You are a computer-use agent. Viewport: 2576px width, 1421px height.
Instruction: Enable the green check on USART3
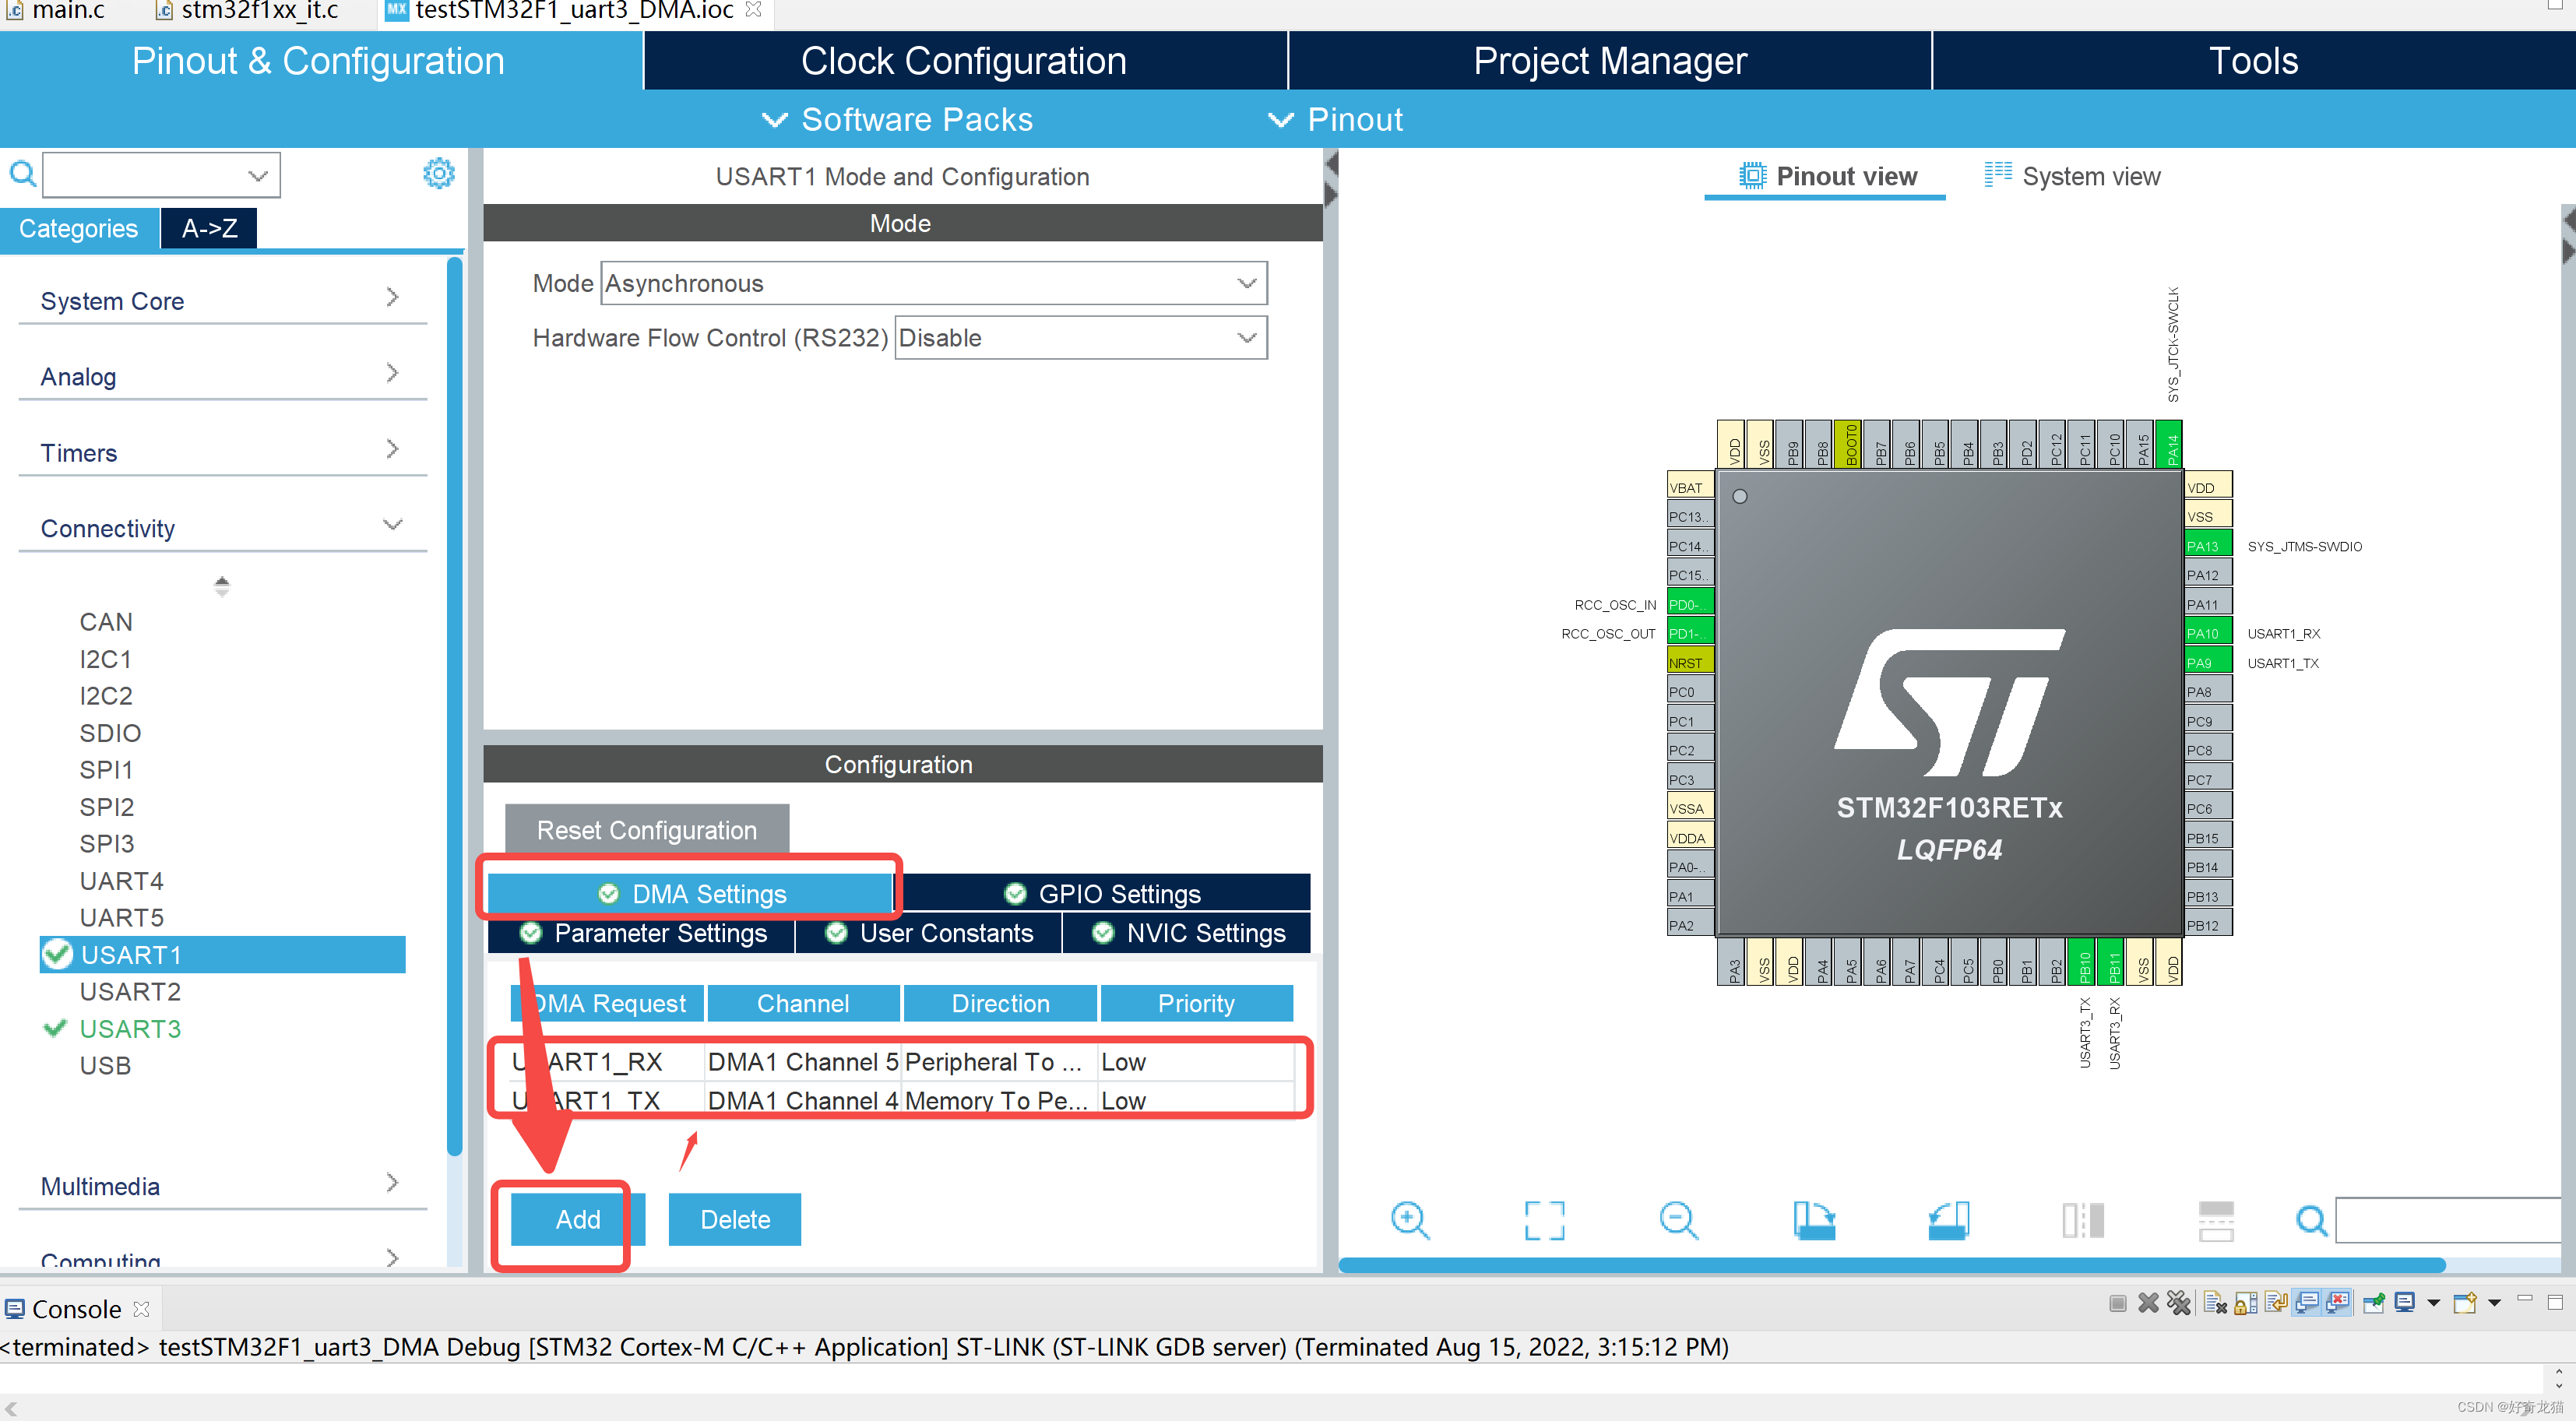tap(56, 1028)
